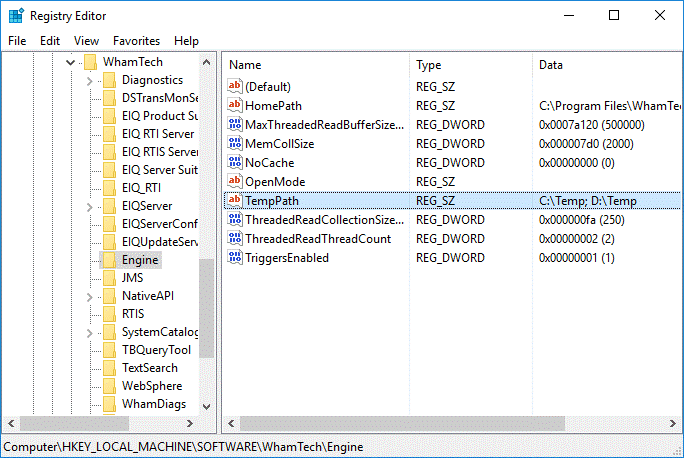Select the EIQ Server Suit key

(160, 170)
